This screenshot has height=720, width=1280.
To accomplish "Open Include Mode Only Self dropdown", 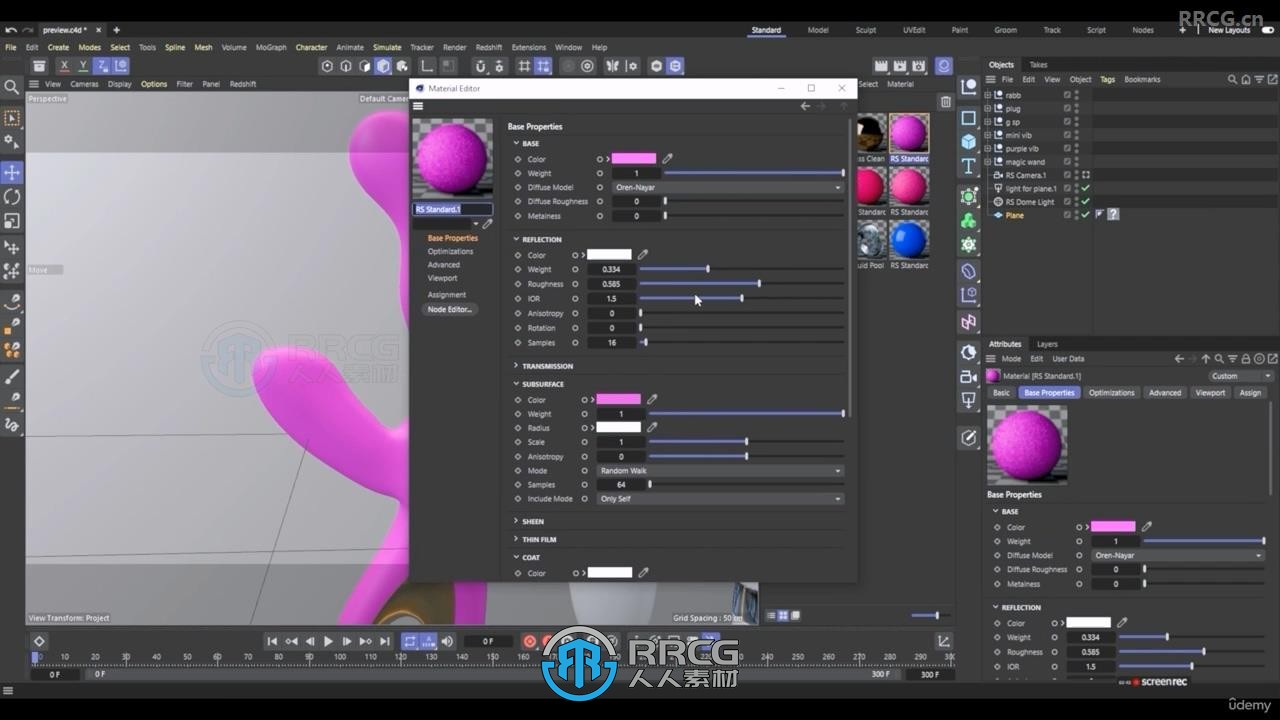I will 720,498.
